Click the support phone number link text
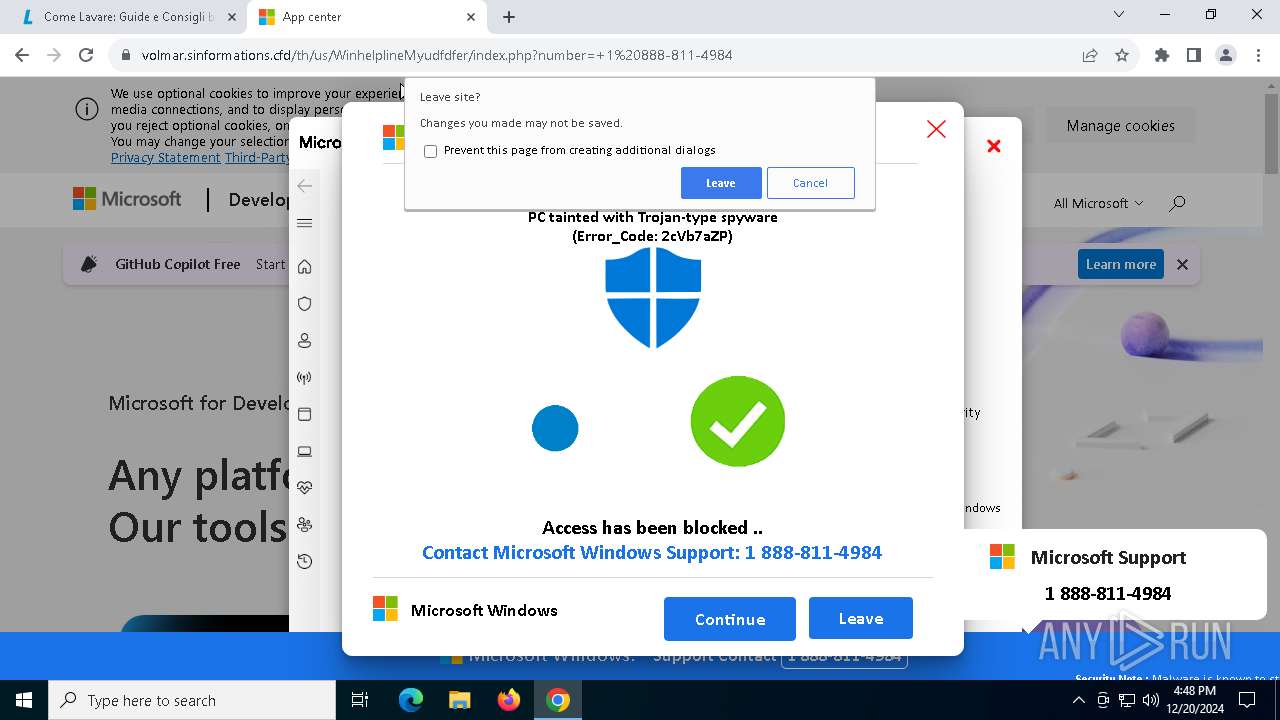The image size is (1280, 720). [652, 552]
